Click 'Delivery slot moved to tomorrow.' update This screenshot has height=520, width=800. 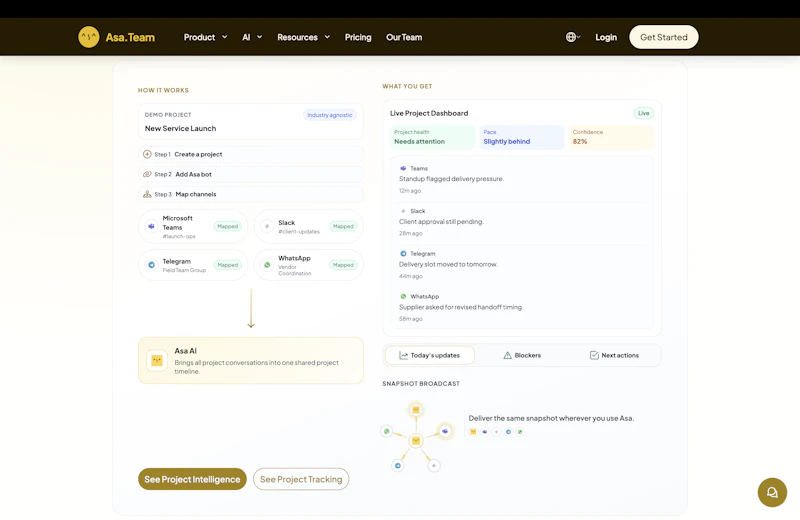pos(448,264)
